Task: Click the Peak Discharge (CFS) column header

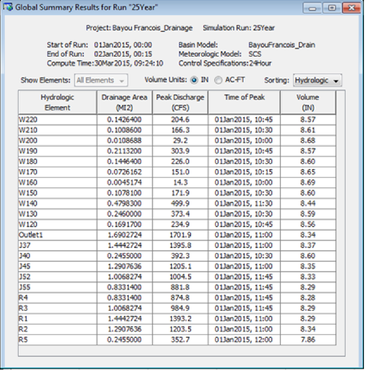Action: click(180, 102)
